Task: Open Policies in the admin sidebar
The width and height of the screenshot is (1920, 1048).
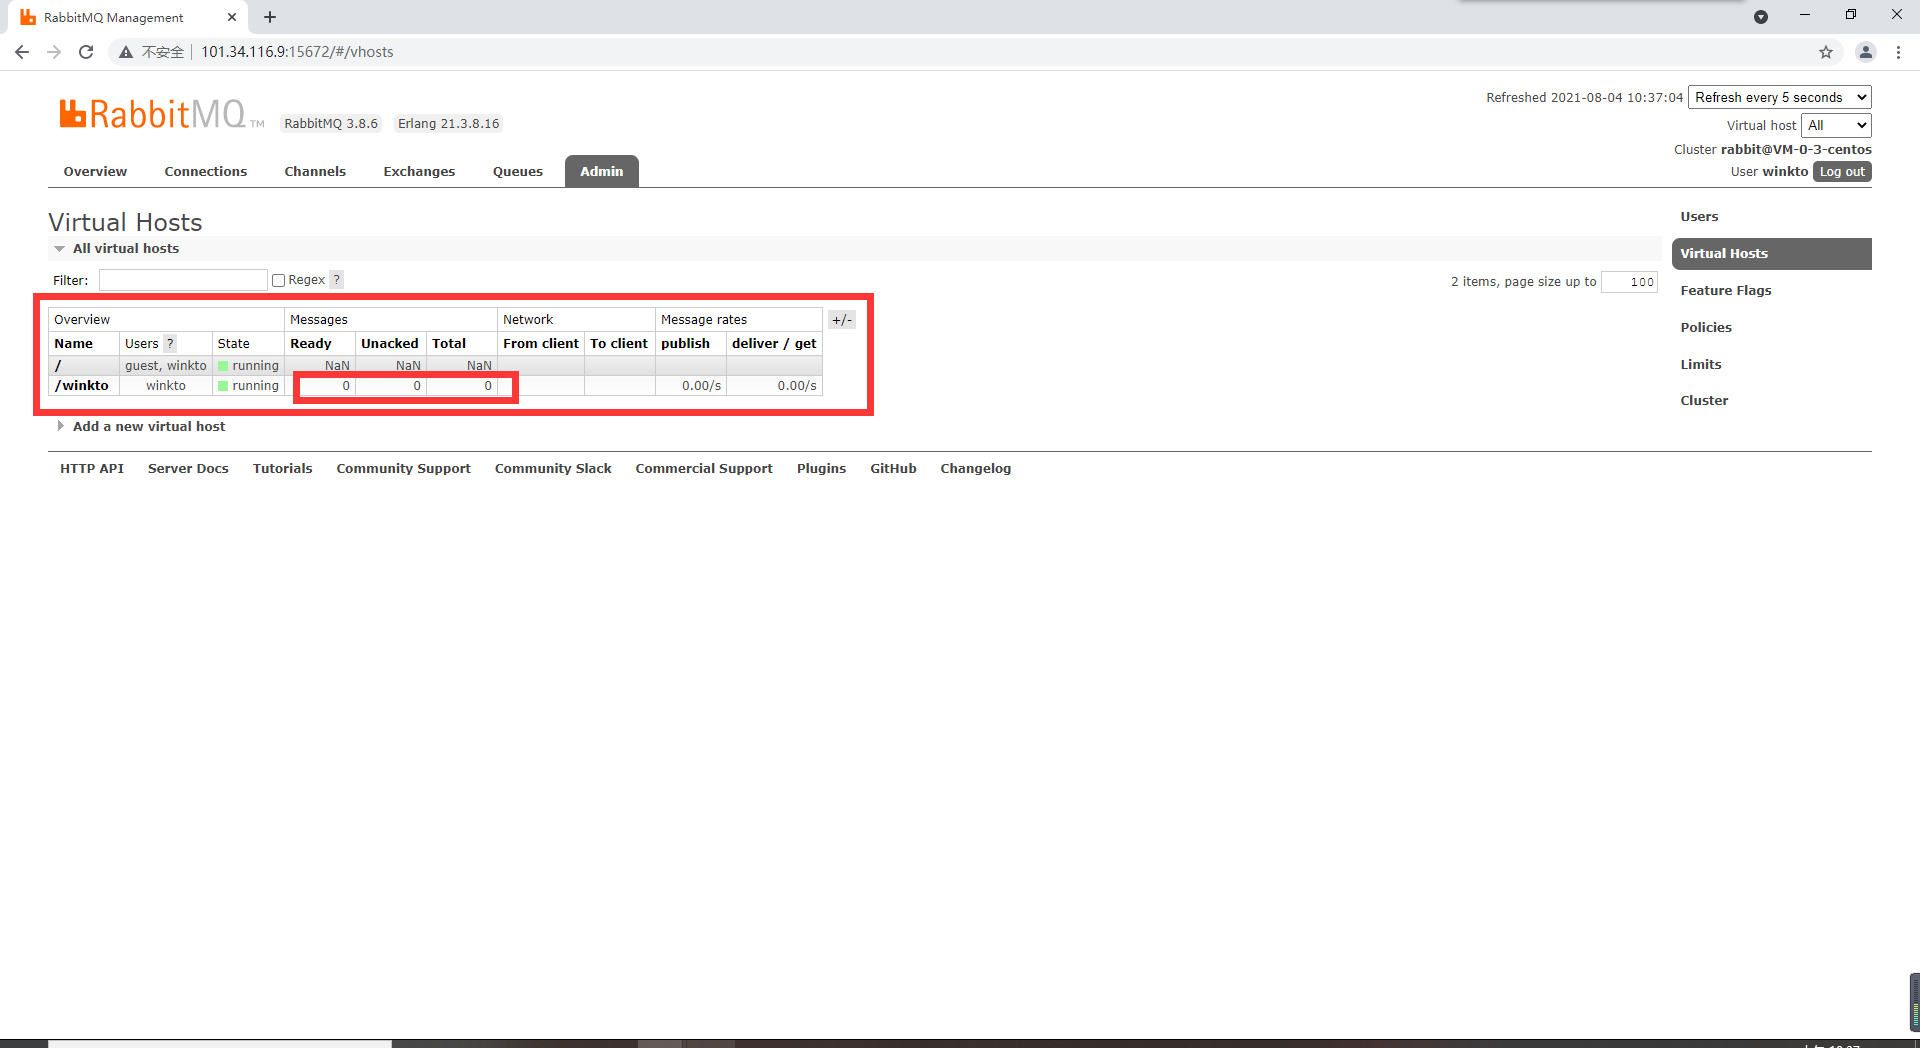Action: (1705, 327)
